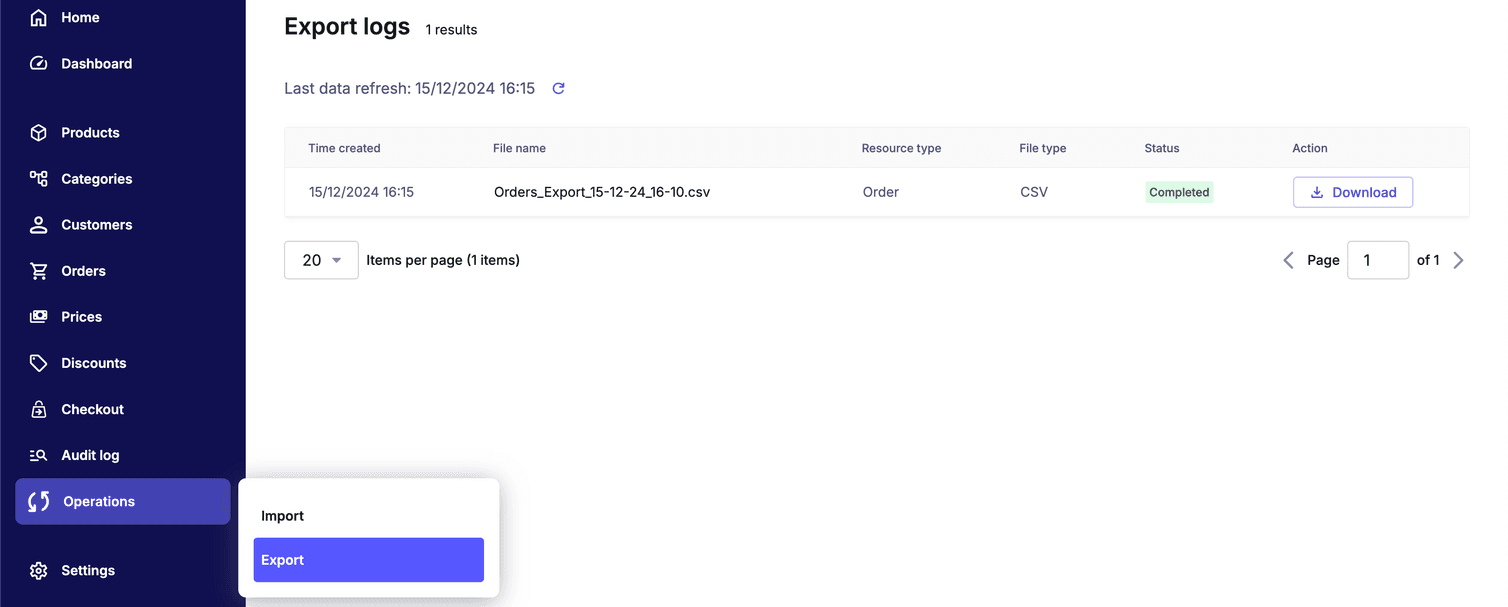Image resolution: width=1508 pixels, height=607 pixels.
Task: Open Orders via the cart icon
Action: click(39, 271)
